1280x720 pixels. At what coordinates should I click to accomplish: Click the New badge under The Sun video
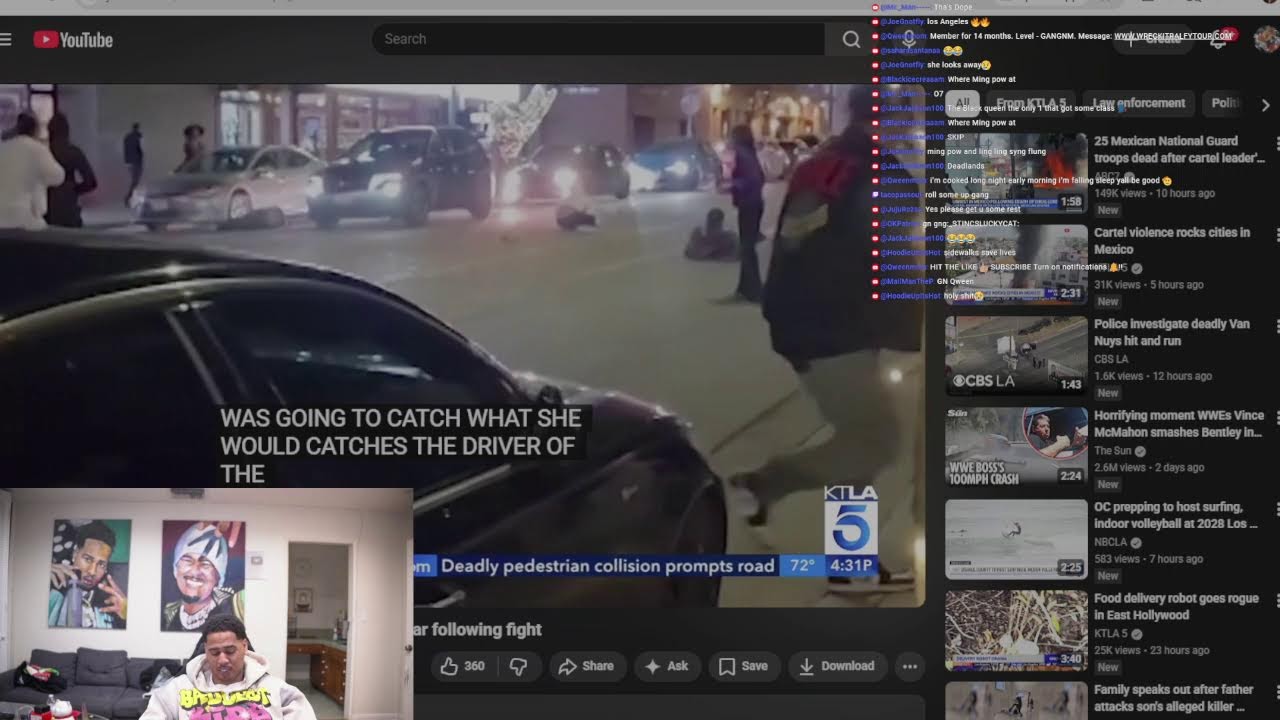pos(1108,485)
